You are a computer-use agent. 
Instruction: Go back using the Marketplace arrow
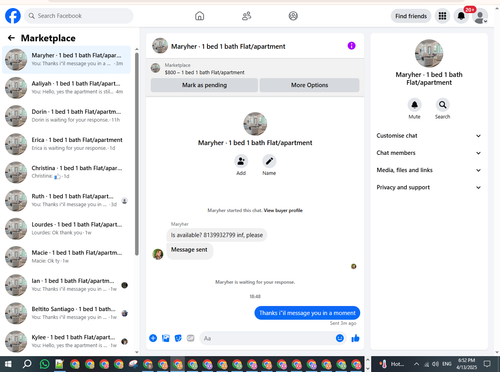pos(11,38)
